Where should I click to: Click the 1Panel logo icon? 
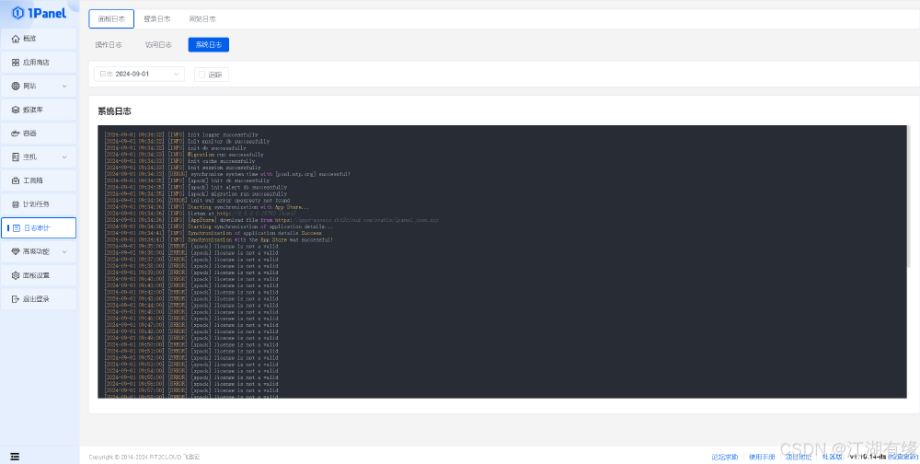click(x=18, y=12)
